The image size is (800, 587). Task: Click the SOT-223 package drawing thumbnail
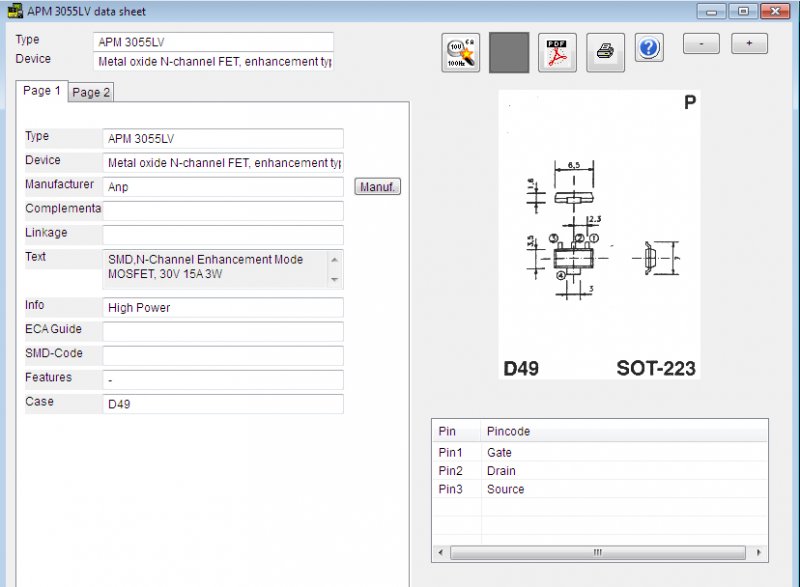pyautogui.click(x=599, y=235)
